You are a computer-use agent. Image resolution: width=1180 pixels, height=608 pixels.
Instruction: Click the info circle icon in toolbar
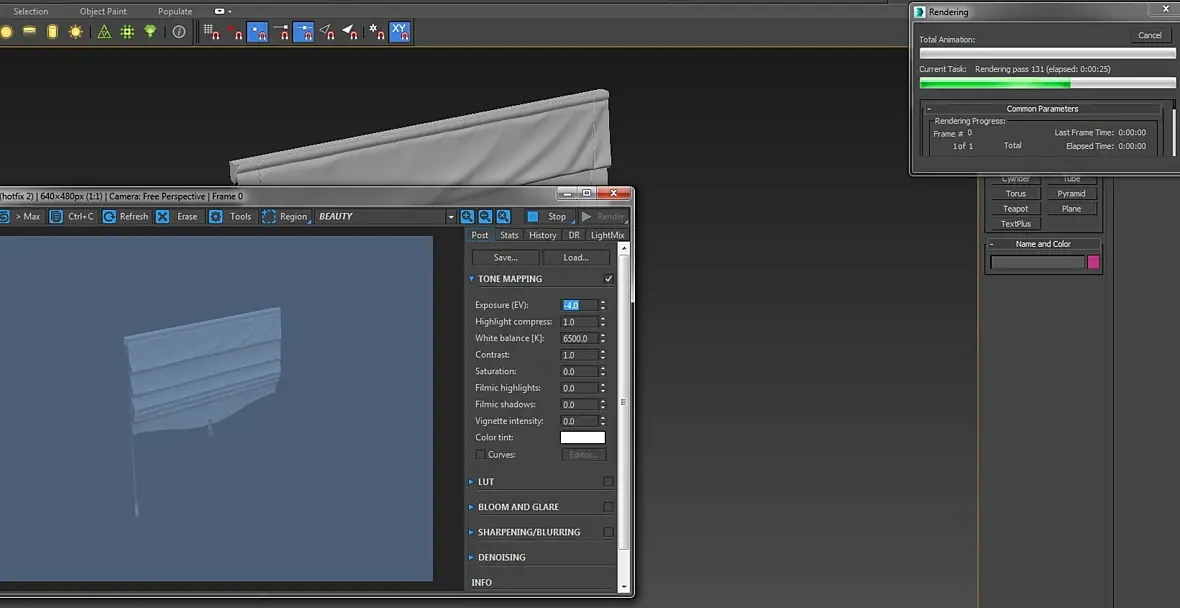tap(179, 32)
